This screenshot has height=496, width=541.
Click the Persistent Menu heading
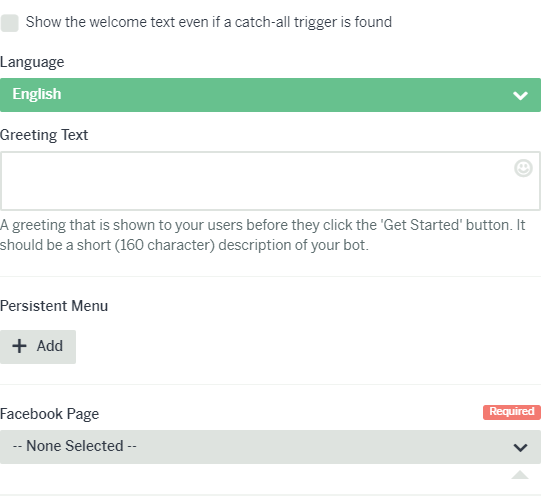pyautogui.click(x=54, y=306)
